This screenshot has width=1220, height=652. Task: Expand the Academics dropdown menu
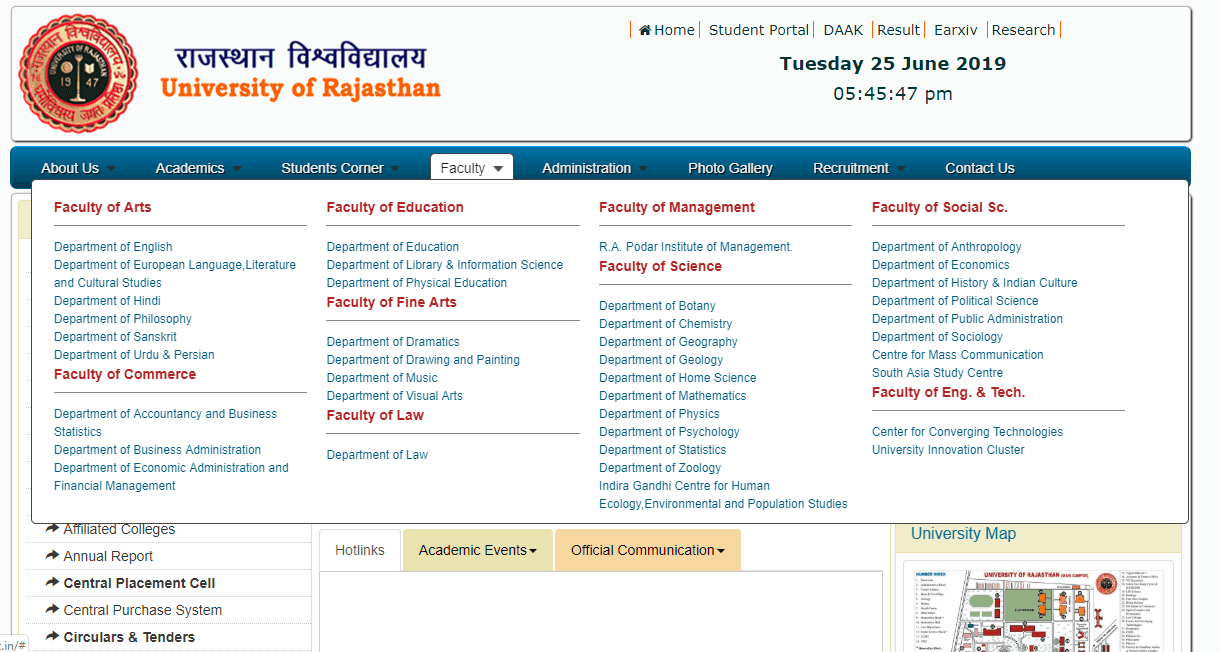coord(198,168)
